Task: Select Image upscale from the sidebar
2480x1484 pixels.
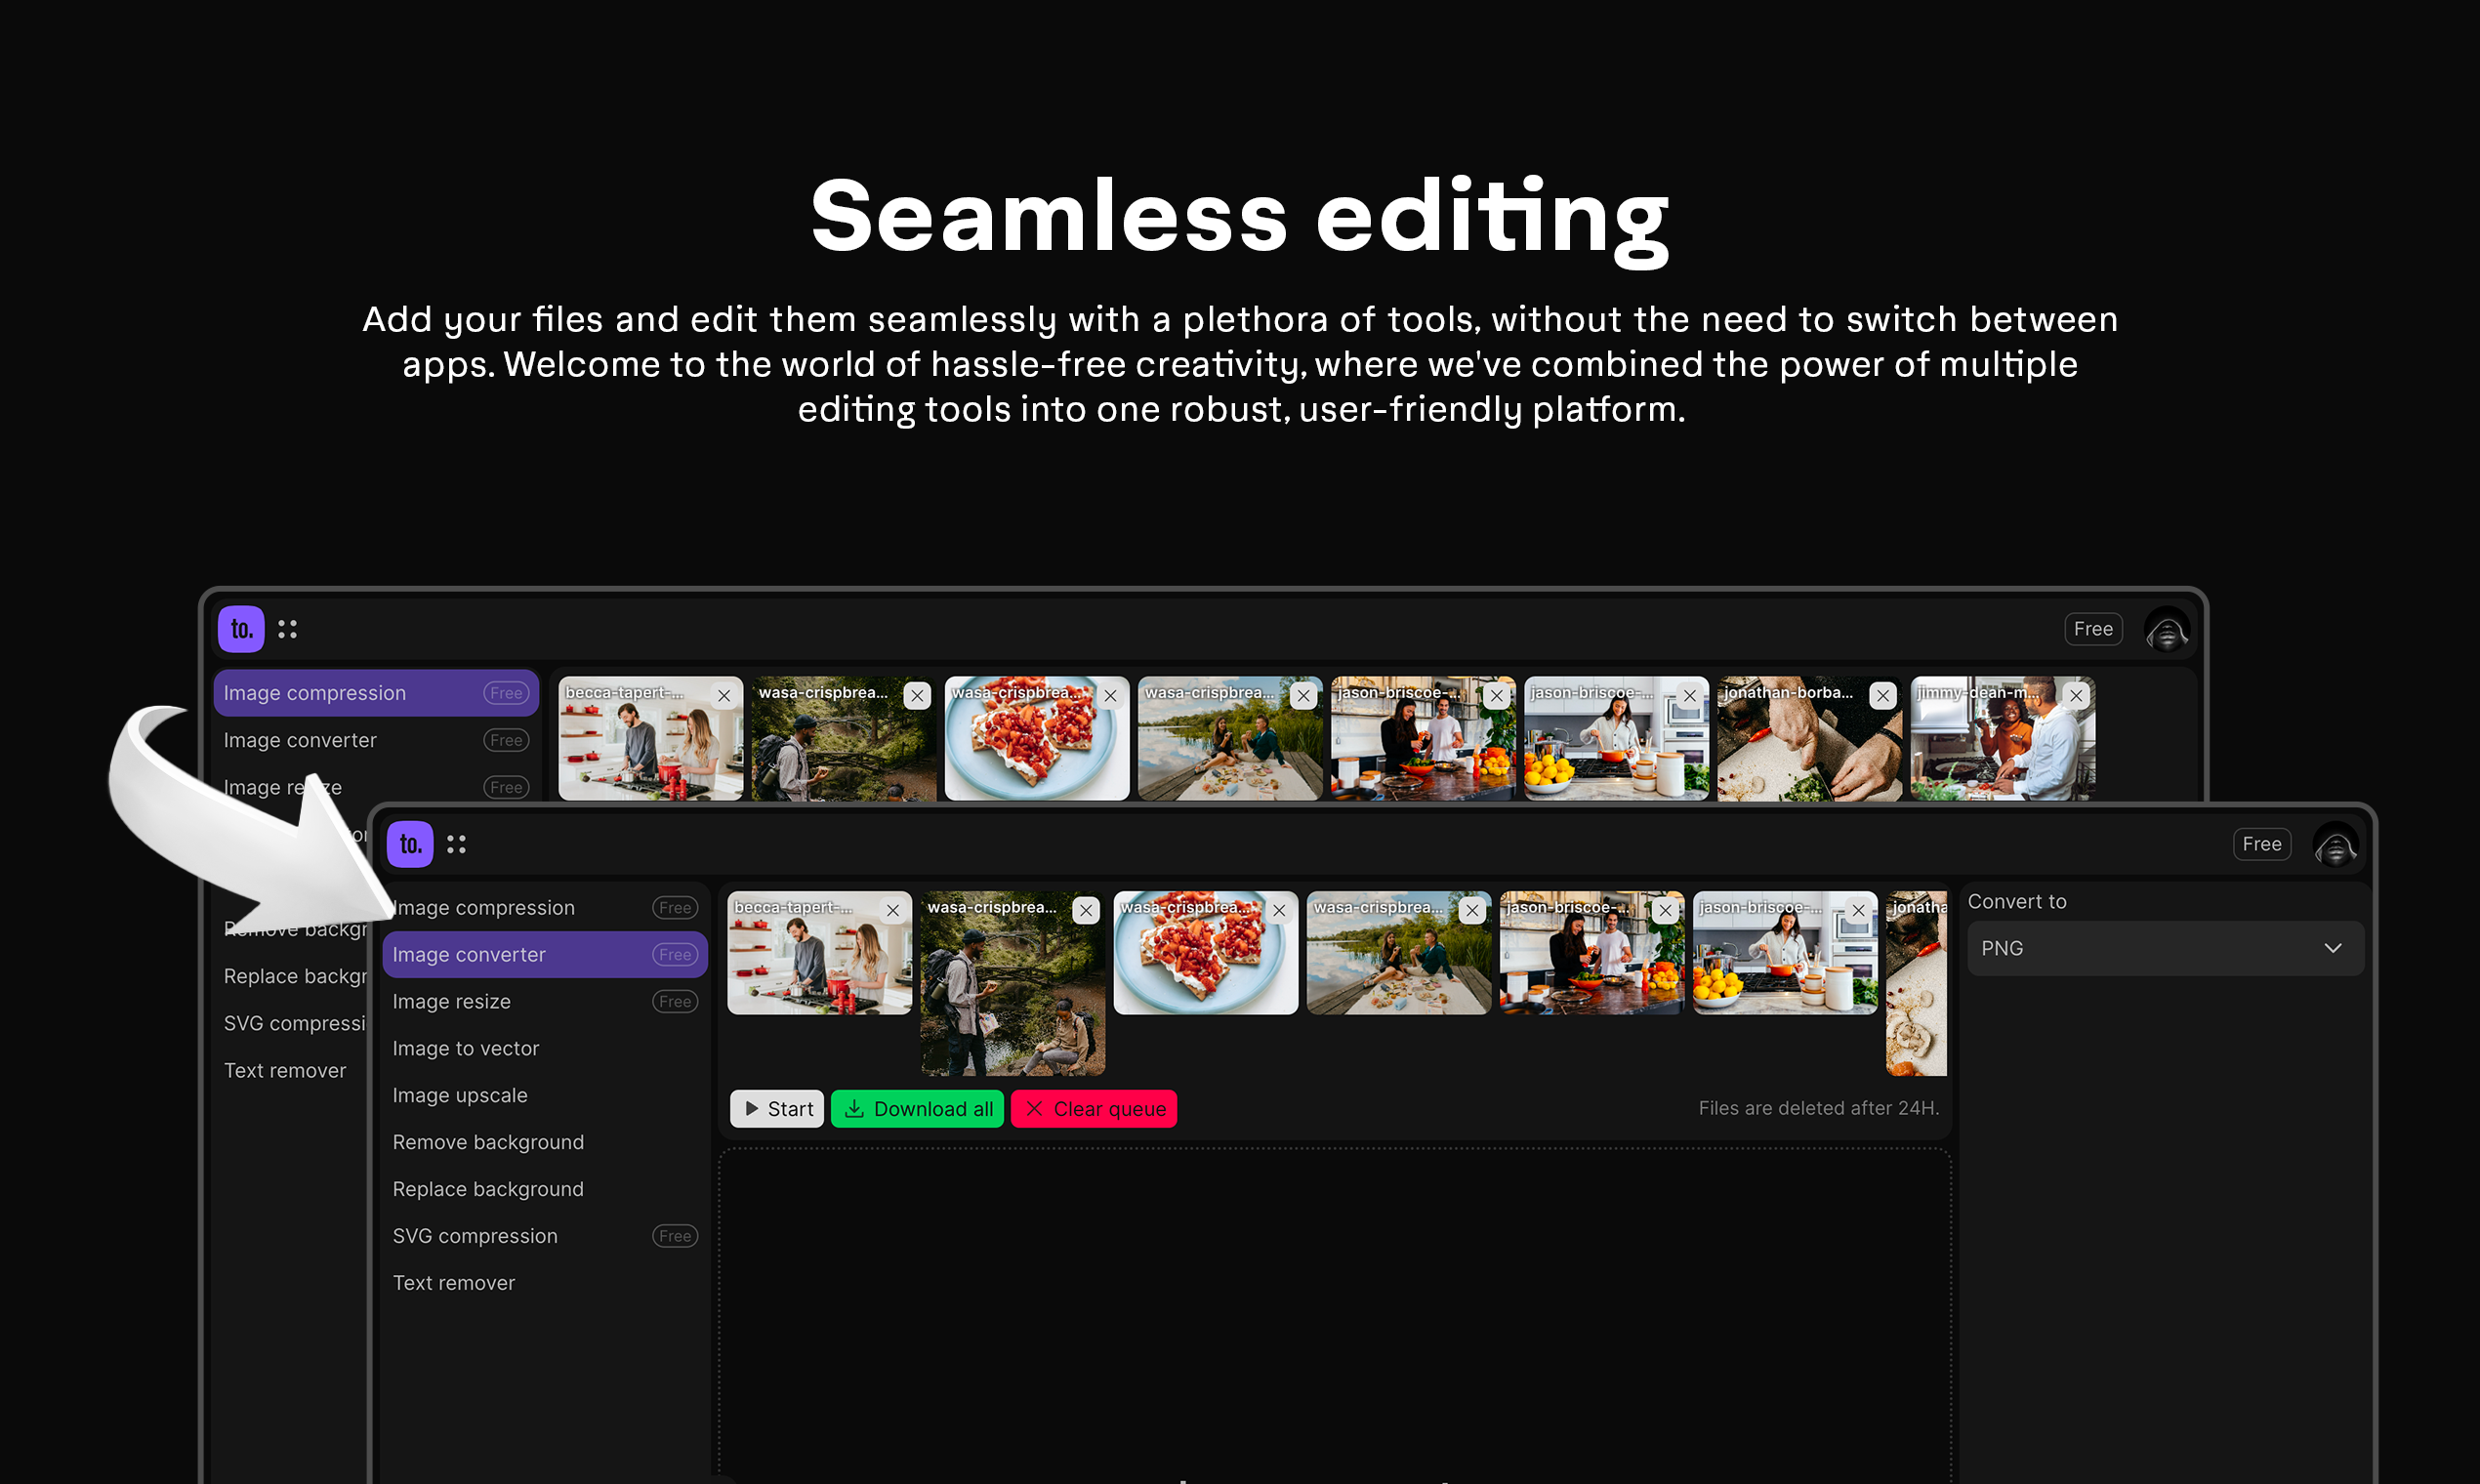Action: 460,1095
